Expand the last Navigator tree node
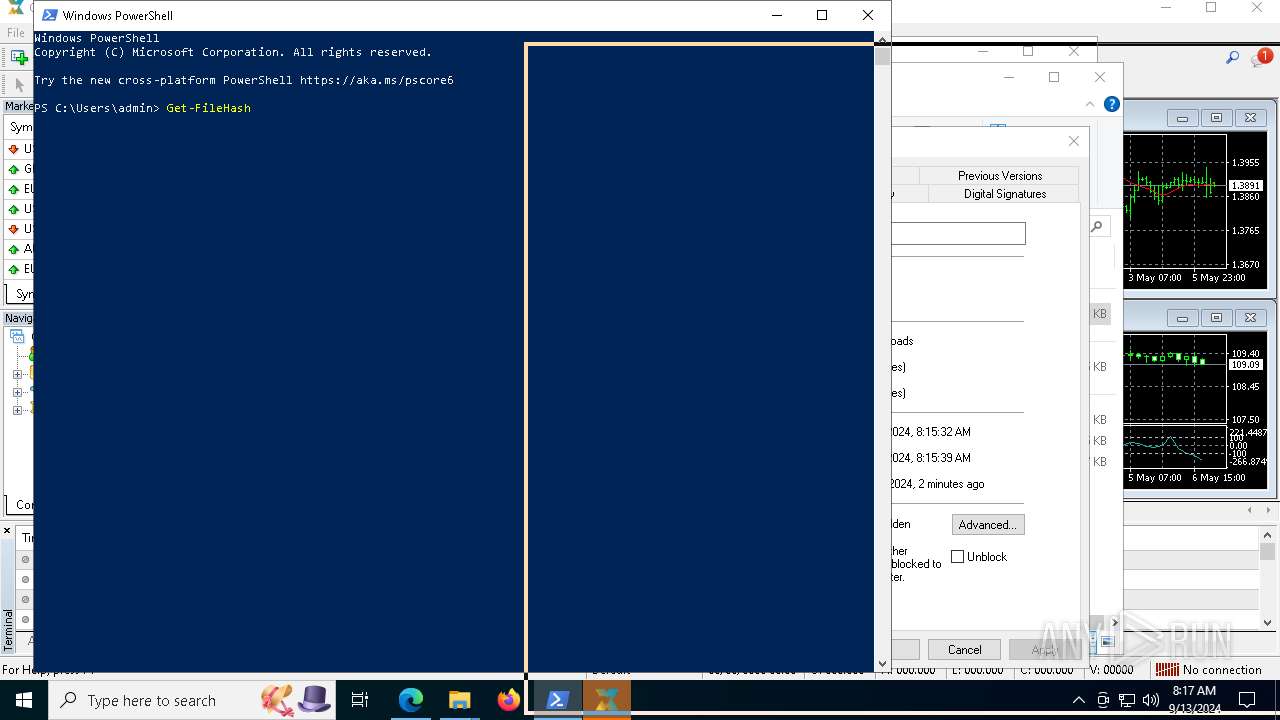 point(17,409)
